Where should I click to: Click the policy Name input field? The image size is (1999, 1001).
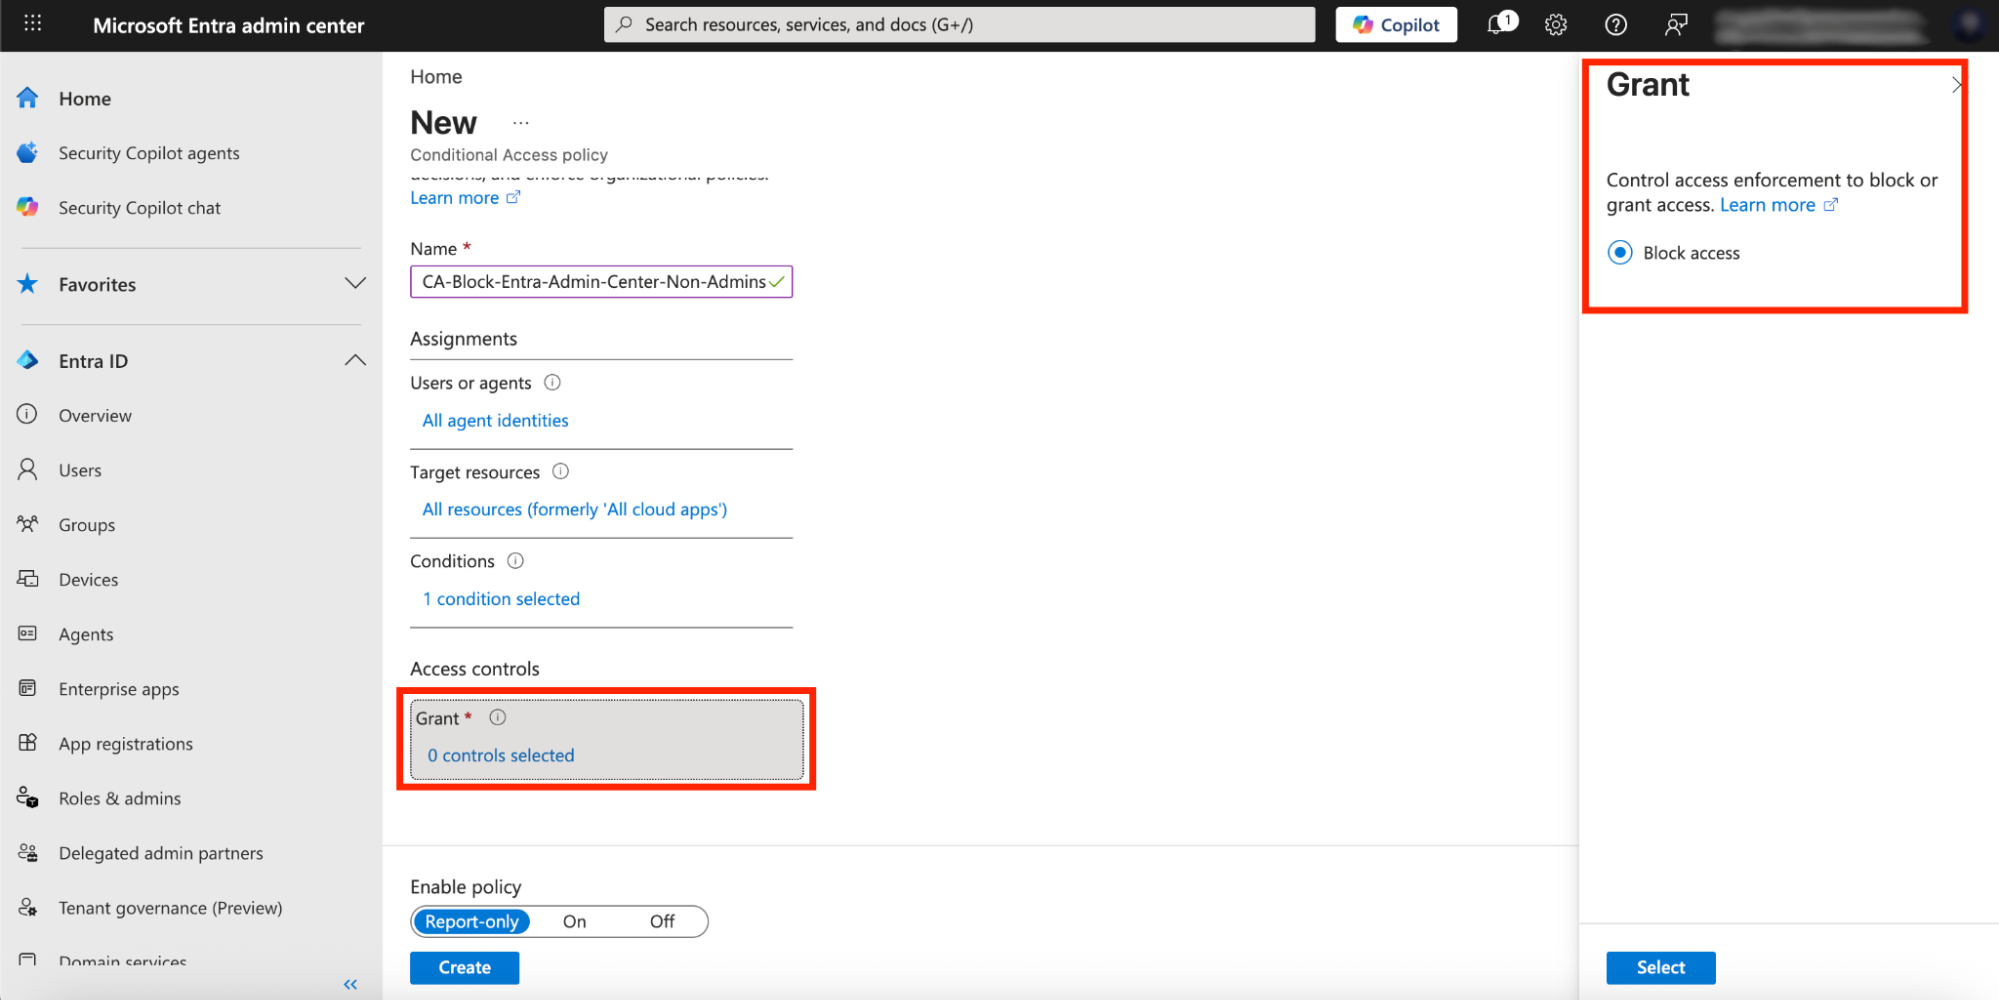click(x=601, y=282)
